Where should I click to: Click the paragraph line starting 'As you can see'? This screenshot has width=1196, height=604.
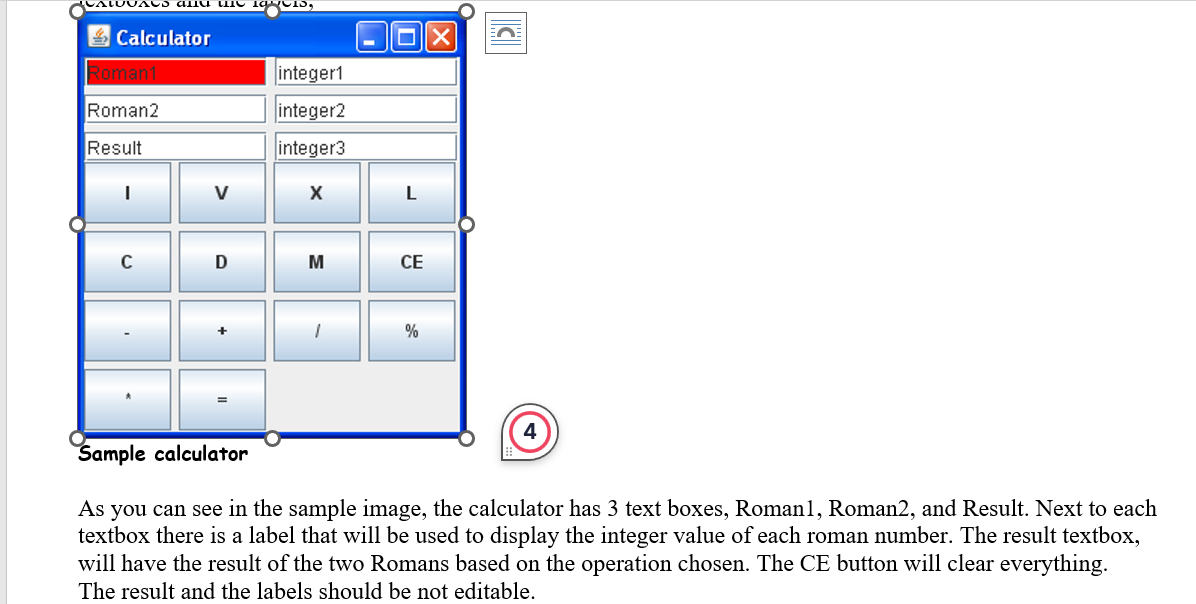pyautogui.click(x=617, y=508)
